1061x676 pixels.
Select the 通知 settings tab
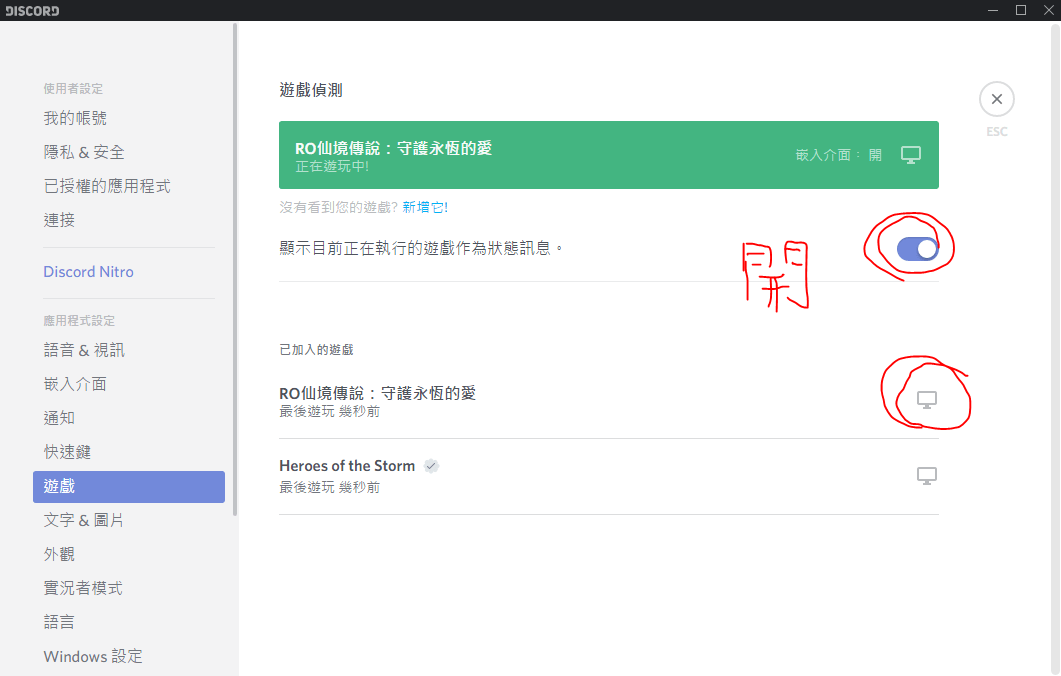[60, 418]
